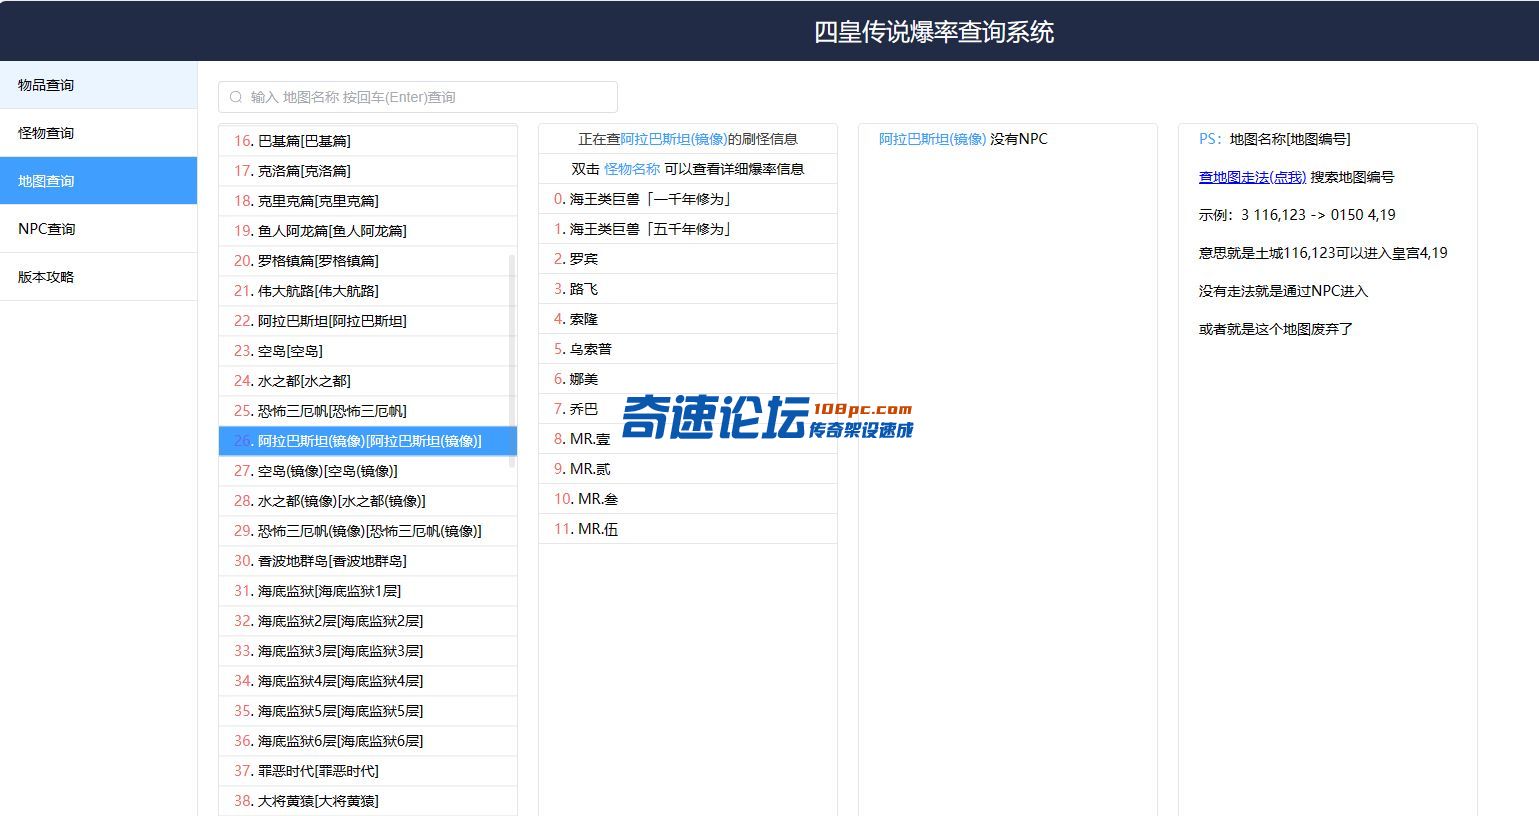Select map 19 鱼人阿龙篇
This screenshot has height=816, width=1539.
[x=368, y=231]
